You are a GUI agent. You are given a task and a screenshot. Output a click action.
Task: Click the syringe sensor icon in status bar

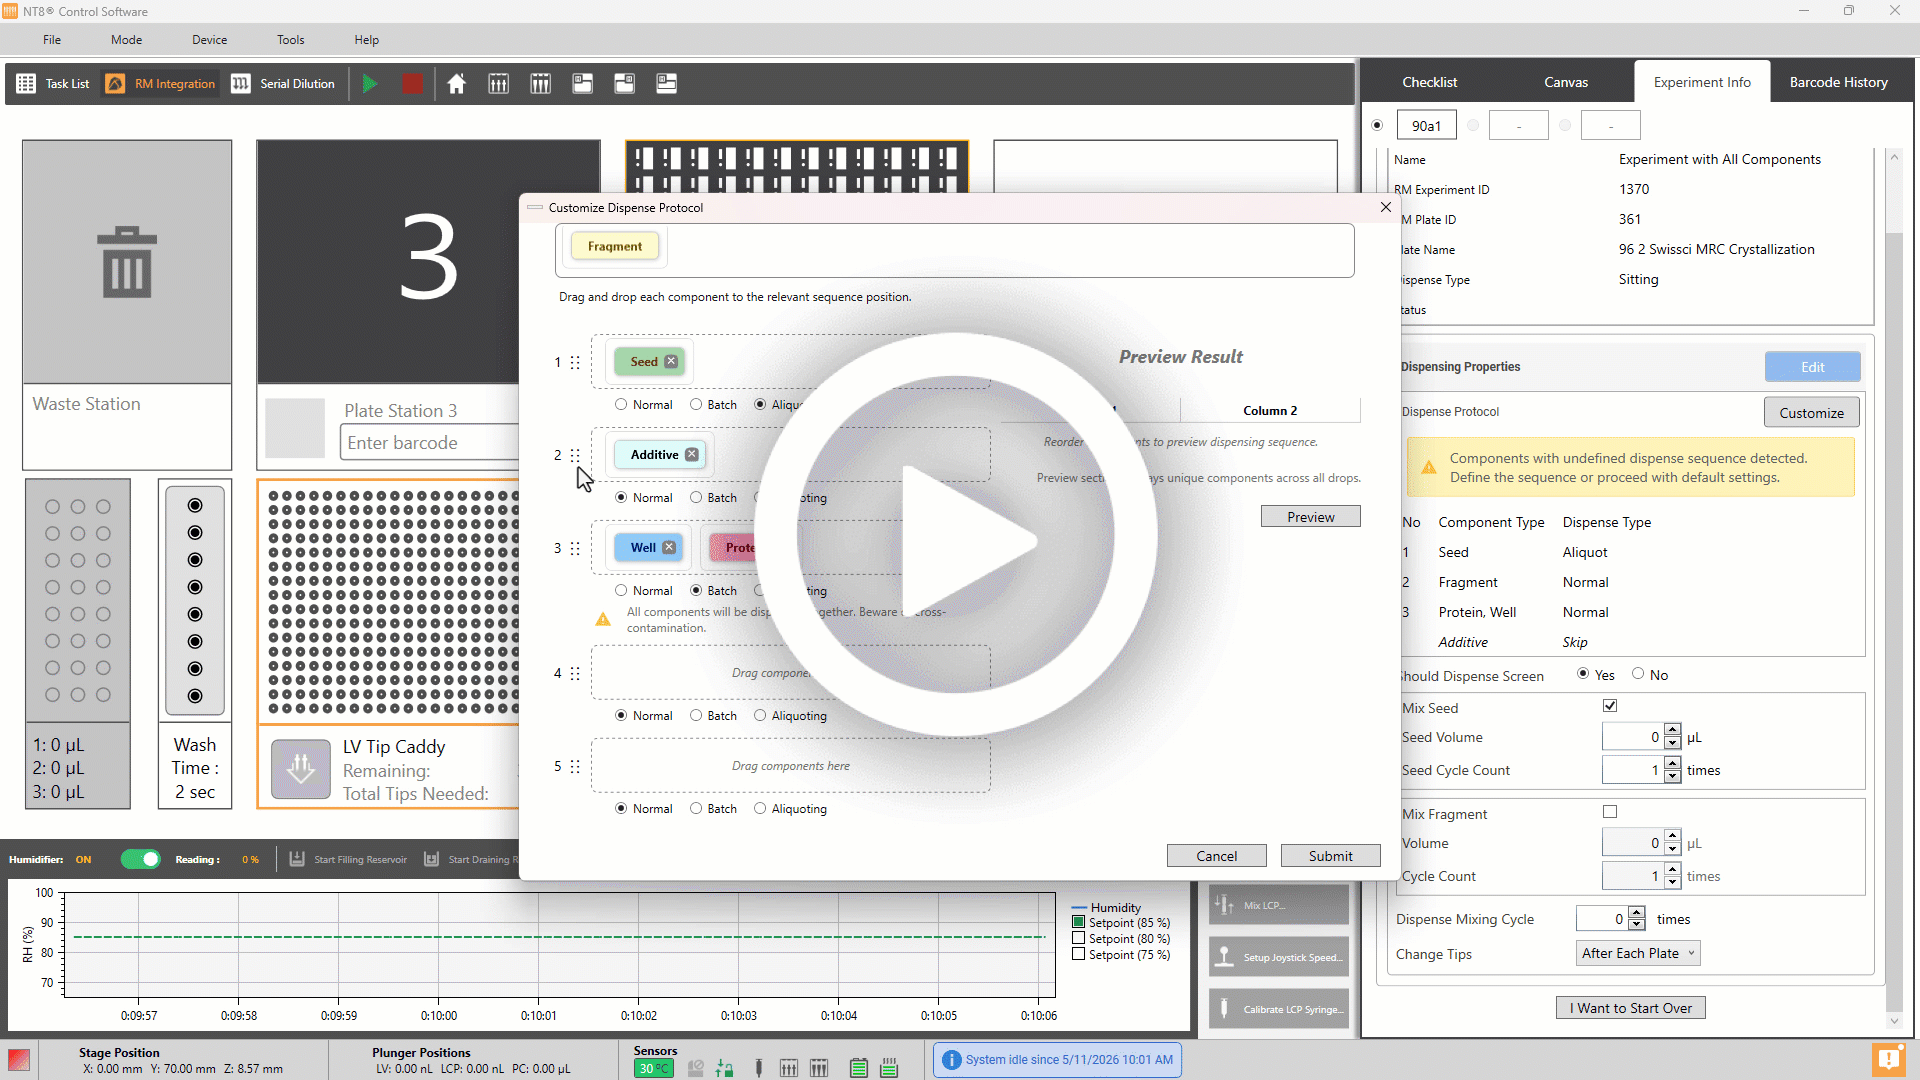click(x=759, y=1068)
